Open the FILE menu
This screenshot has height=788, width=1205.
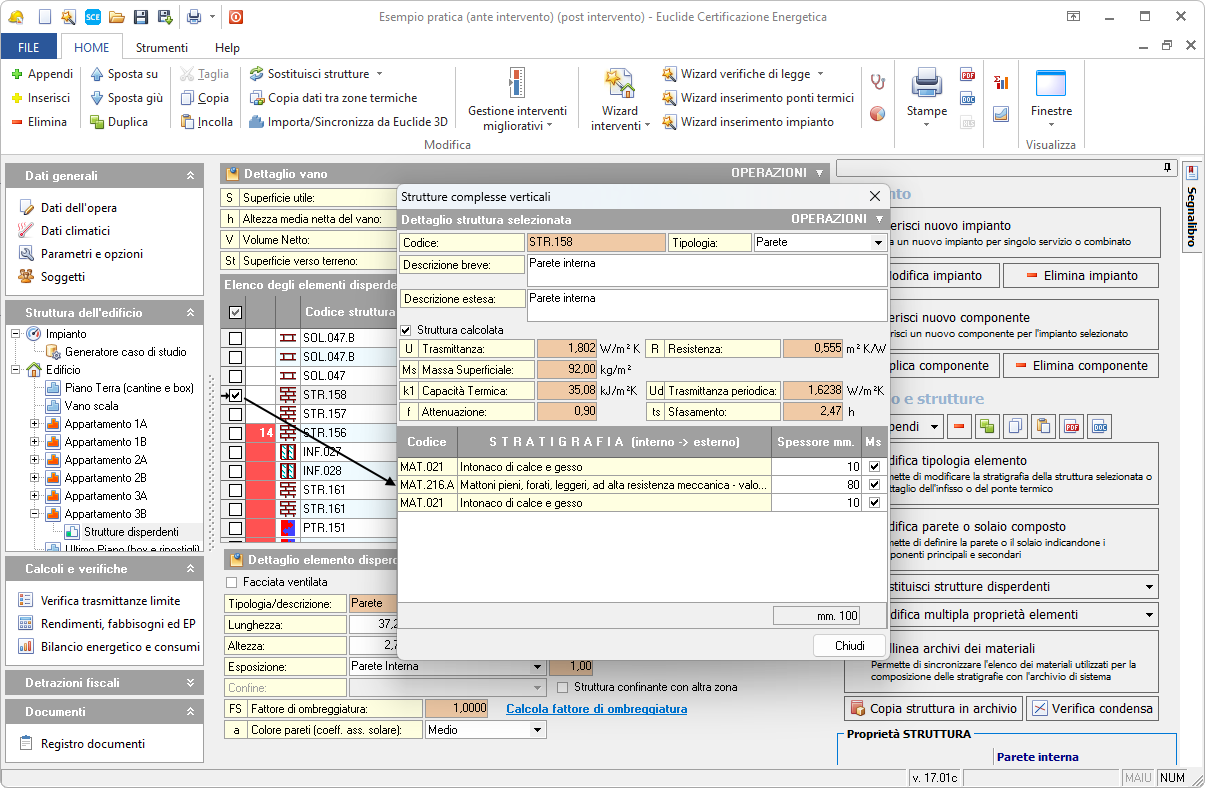pos(29,47)
